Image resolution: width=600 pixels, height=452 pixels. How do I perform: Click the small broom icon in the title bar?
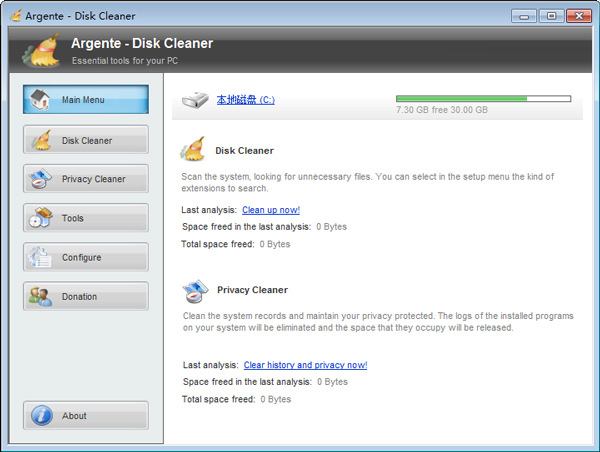(x=16, y=16)
